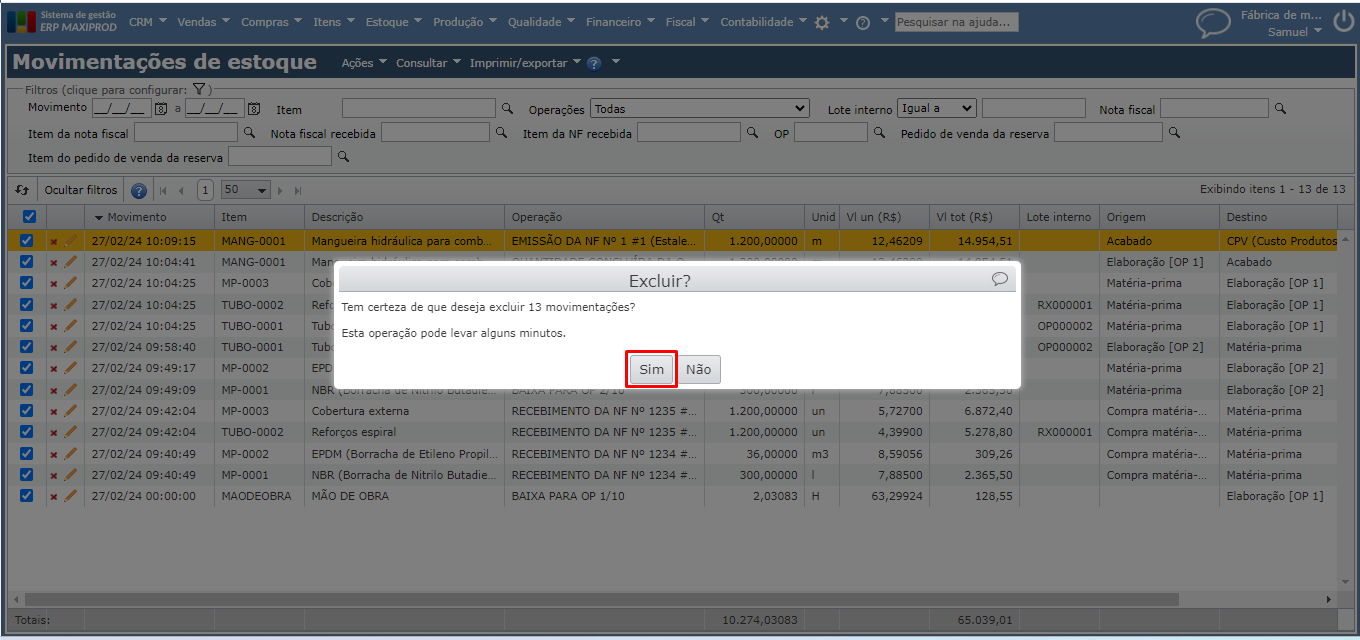This screenshot has height=640, width=1360.
Task: Open the 50 items-per-page dropdown
Action: tap(246, 190)
